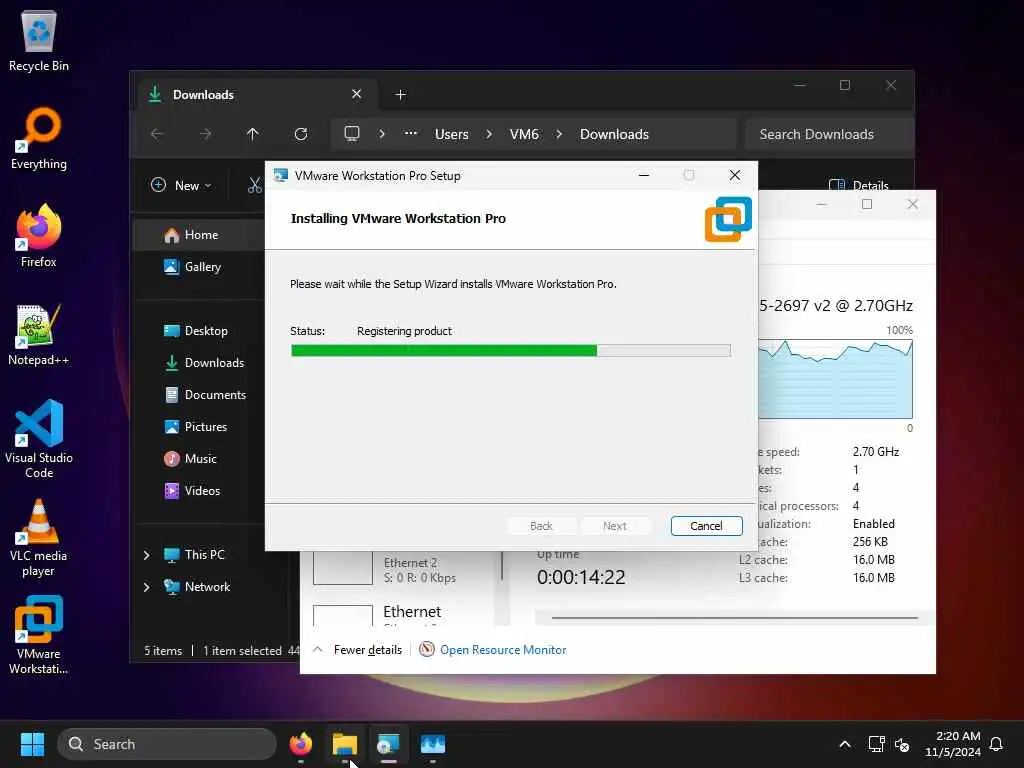Click the Firefox taskbar icon

point(301,744)
